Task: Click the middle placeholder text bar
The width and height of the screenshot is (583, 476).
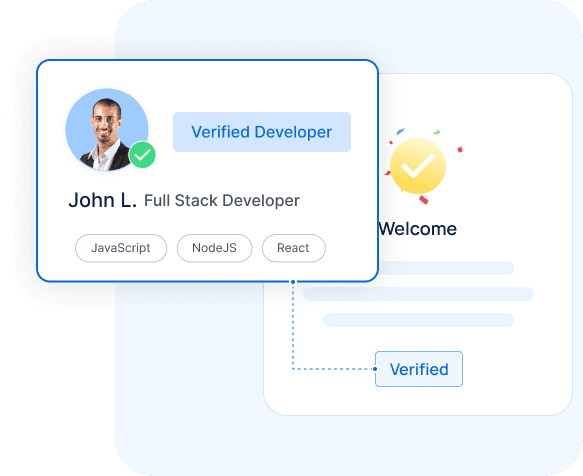Action: tap(418, 294)
